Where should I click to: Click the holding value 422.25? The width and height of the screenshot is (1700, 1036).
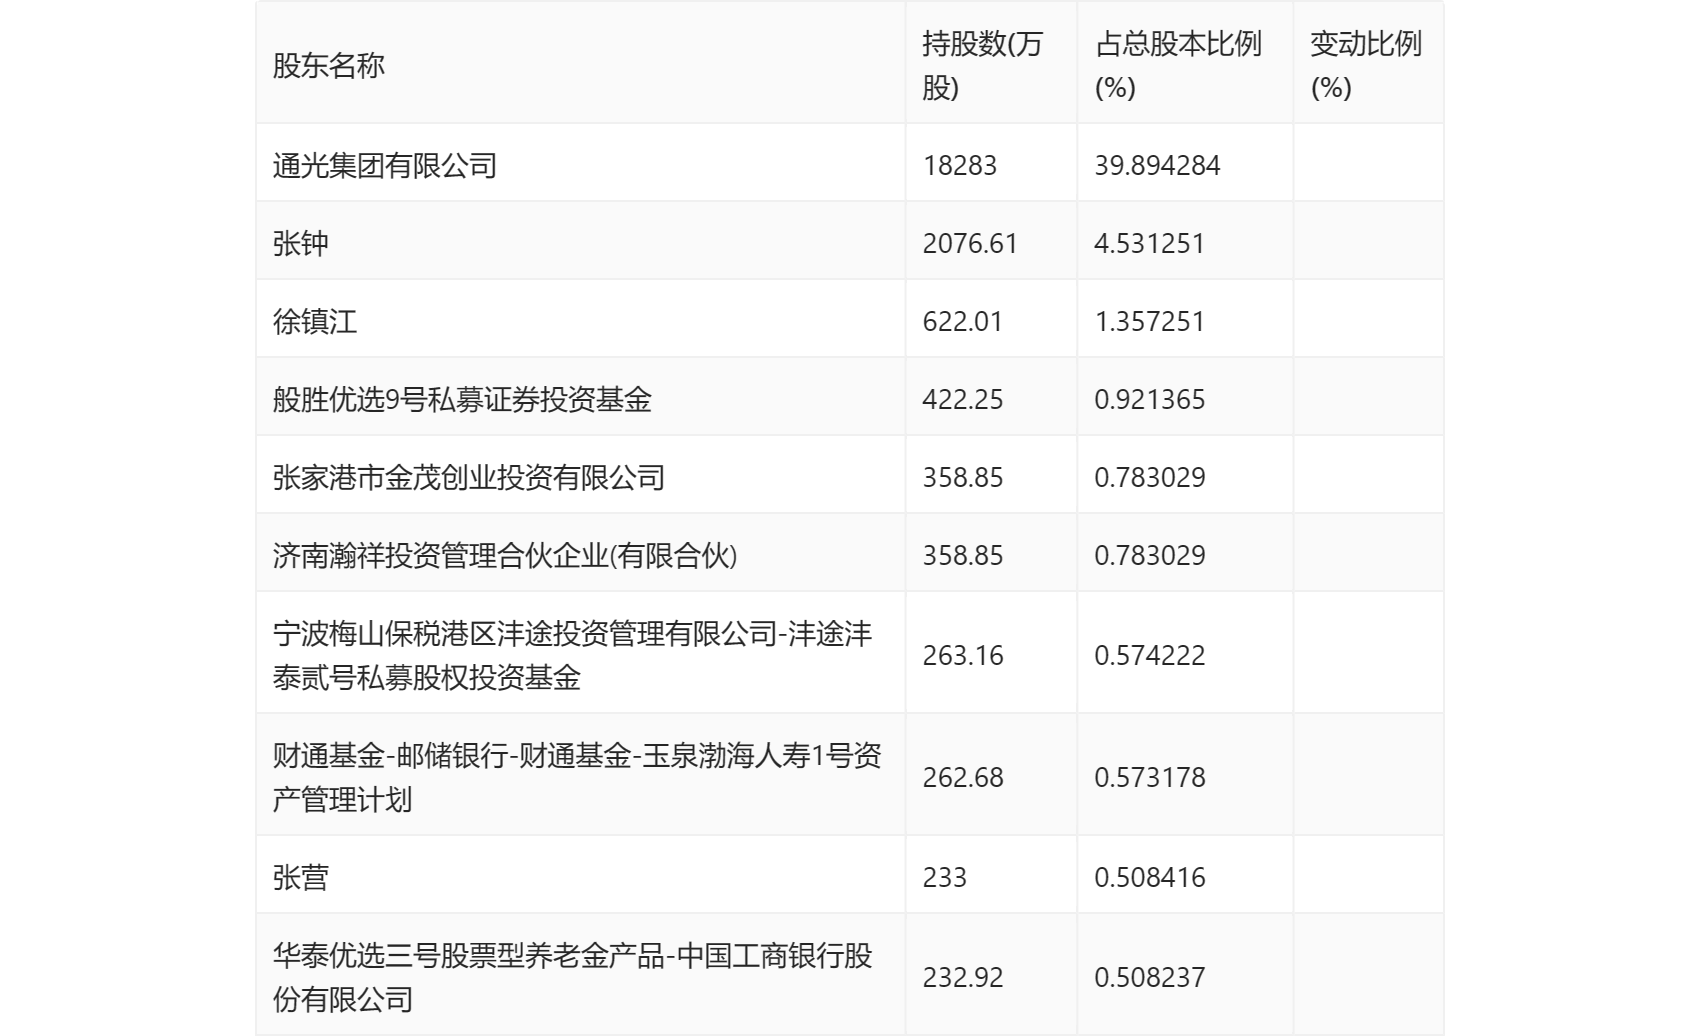pyautogui.click(x=962, y=399)
